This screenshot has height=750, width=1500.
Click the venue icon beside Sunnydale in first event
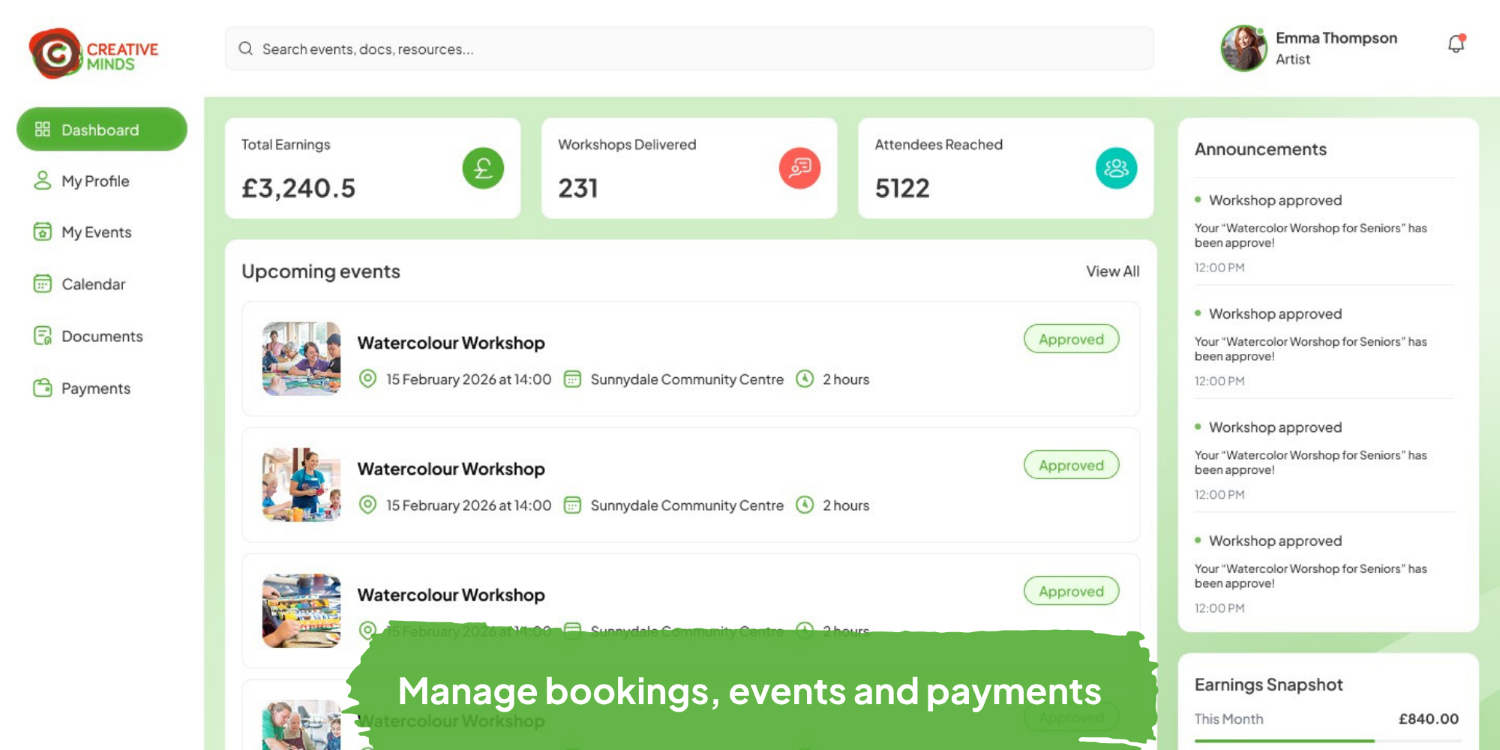[572, 379]
